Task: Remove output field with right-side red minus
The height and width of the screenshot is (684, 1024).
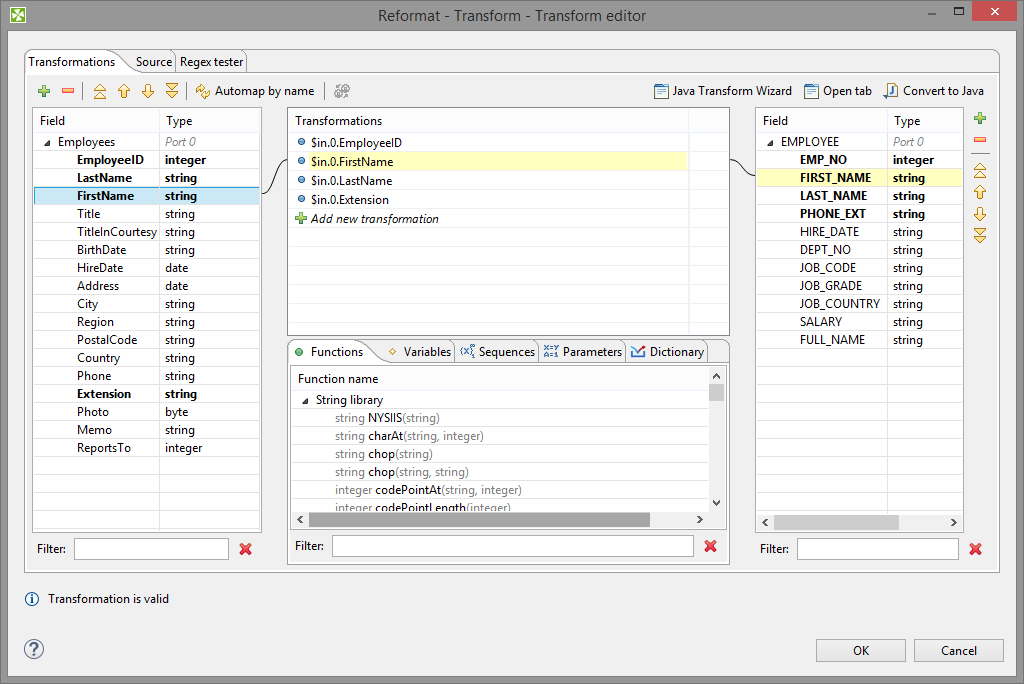Action: [980, 140]
